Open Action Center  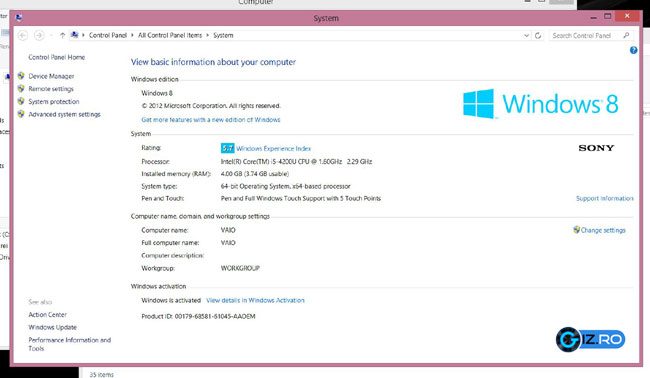47,315
